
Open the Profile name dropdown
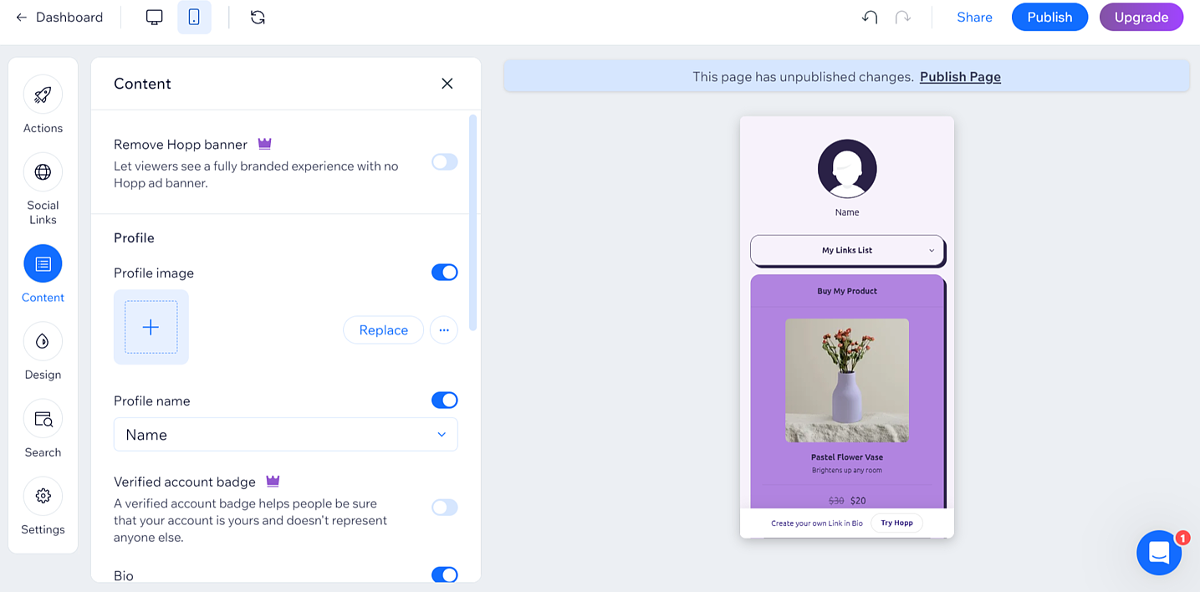tap(286, 434)
